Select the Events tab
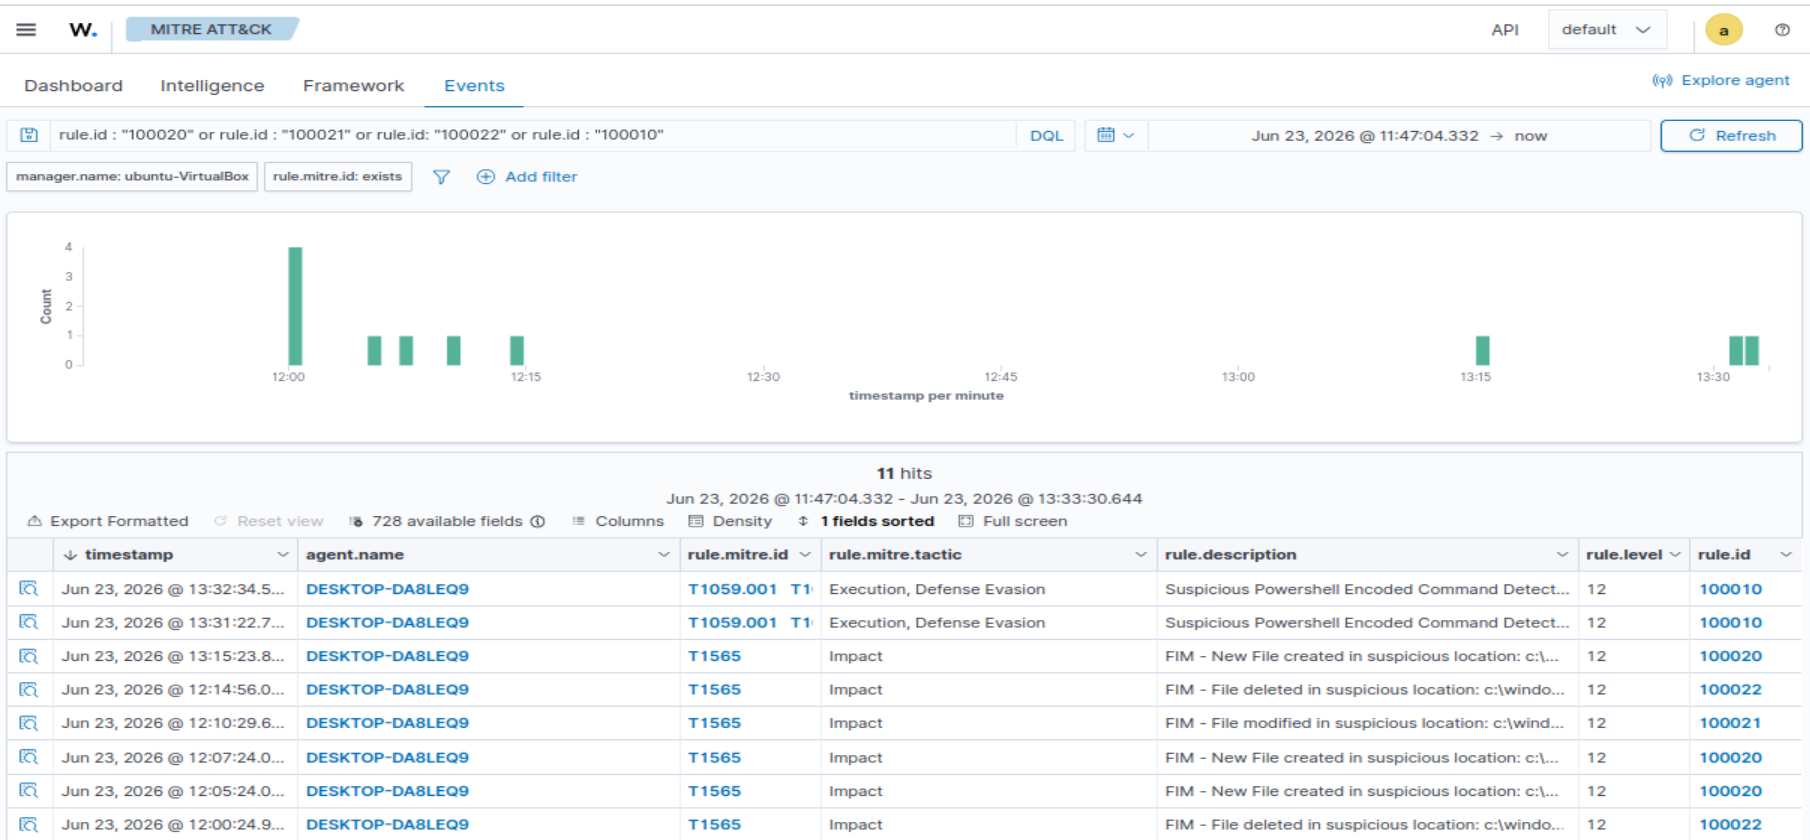 click(474, 86)
